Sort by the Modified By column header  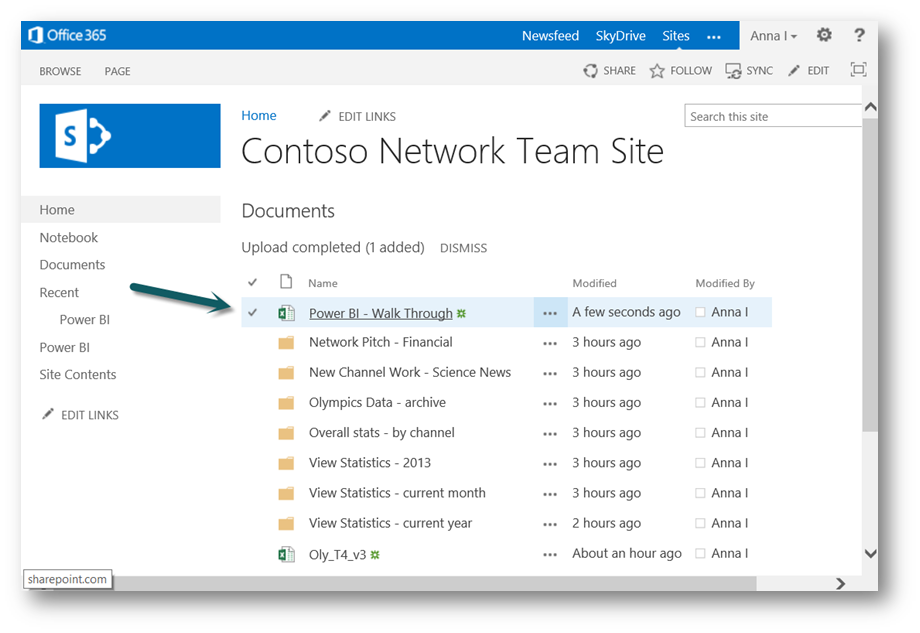coord(725,283)
